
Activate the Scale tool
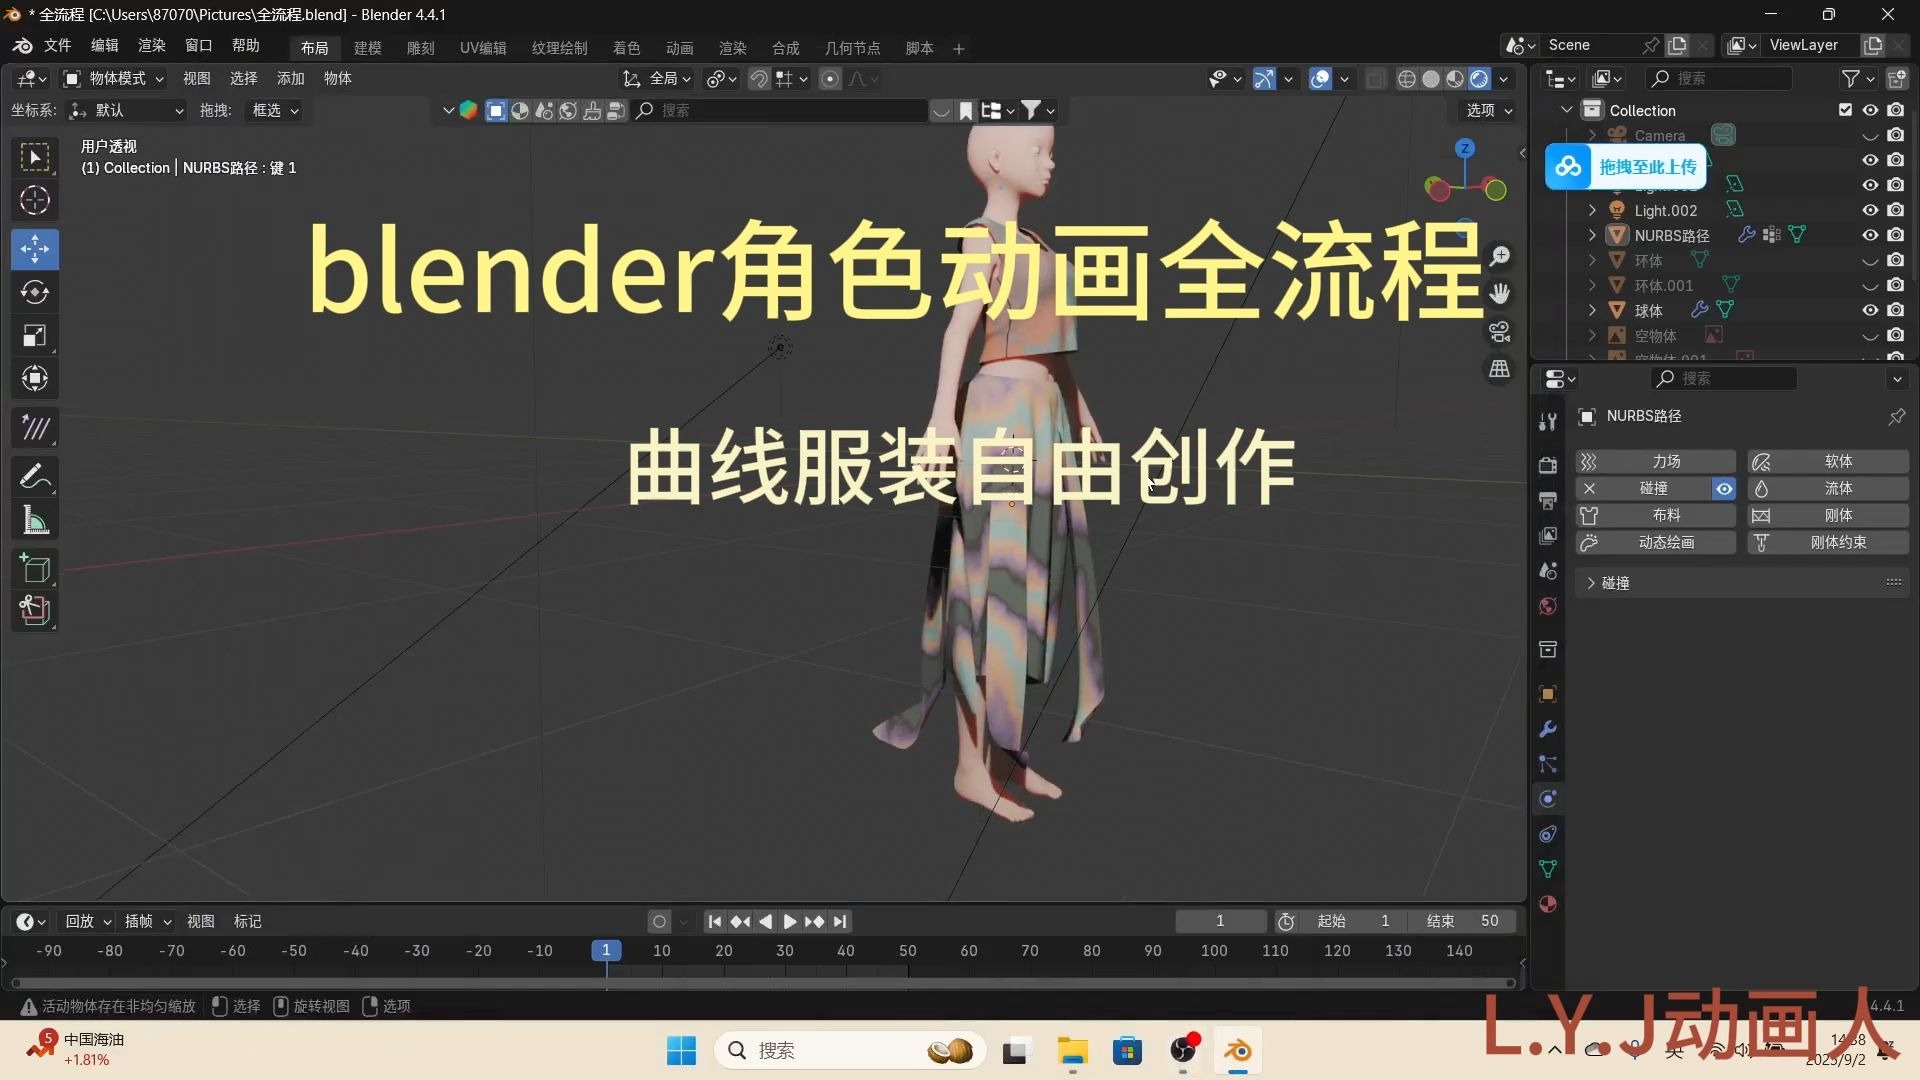click(35, 335)
